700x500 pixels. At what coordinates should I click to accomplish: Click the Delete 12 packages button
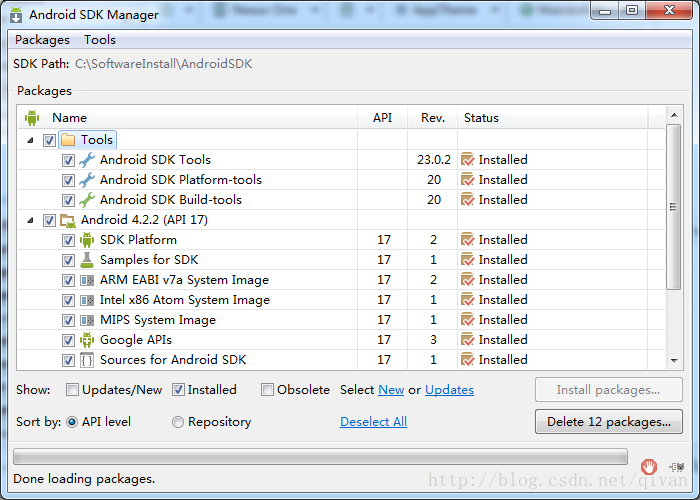[x=609, y=421]
